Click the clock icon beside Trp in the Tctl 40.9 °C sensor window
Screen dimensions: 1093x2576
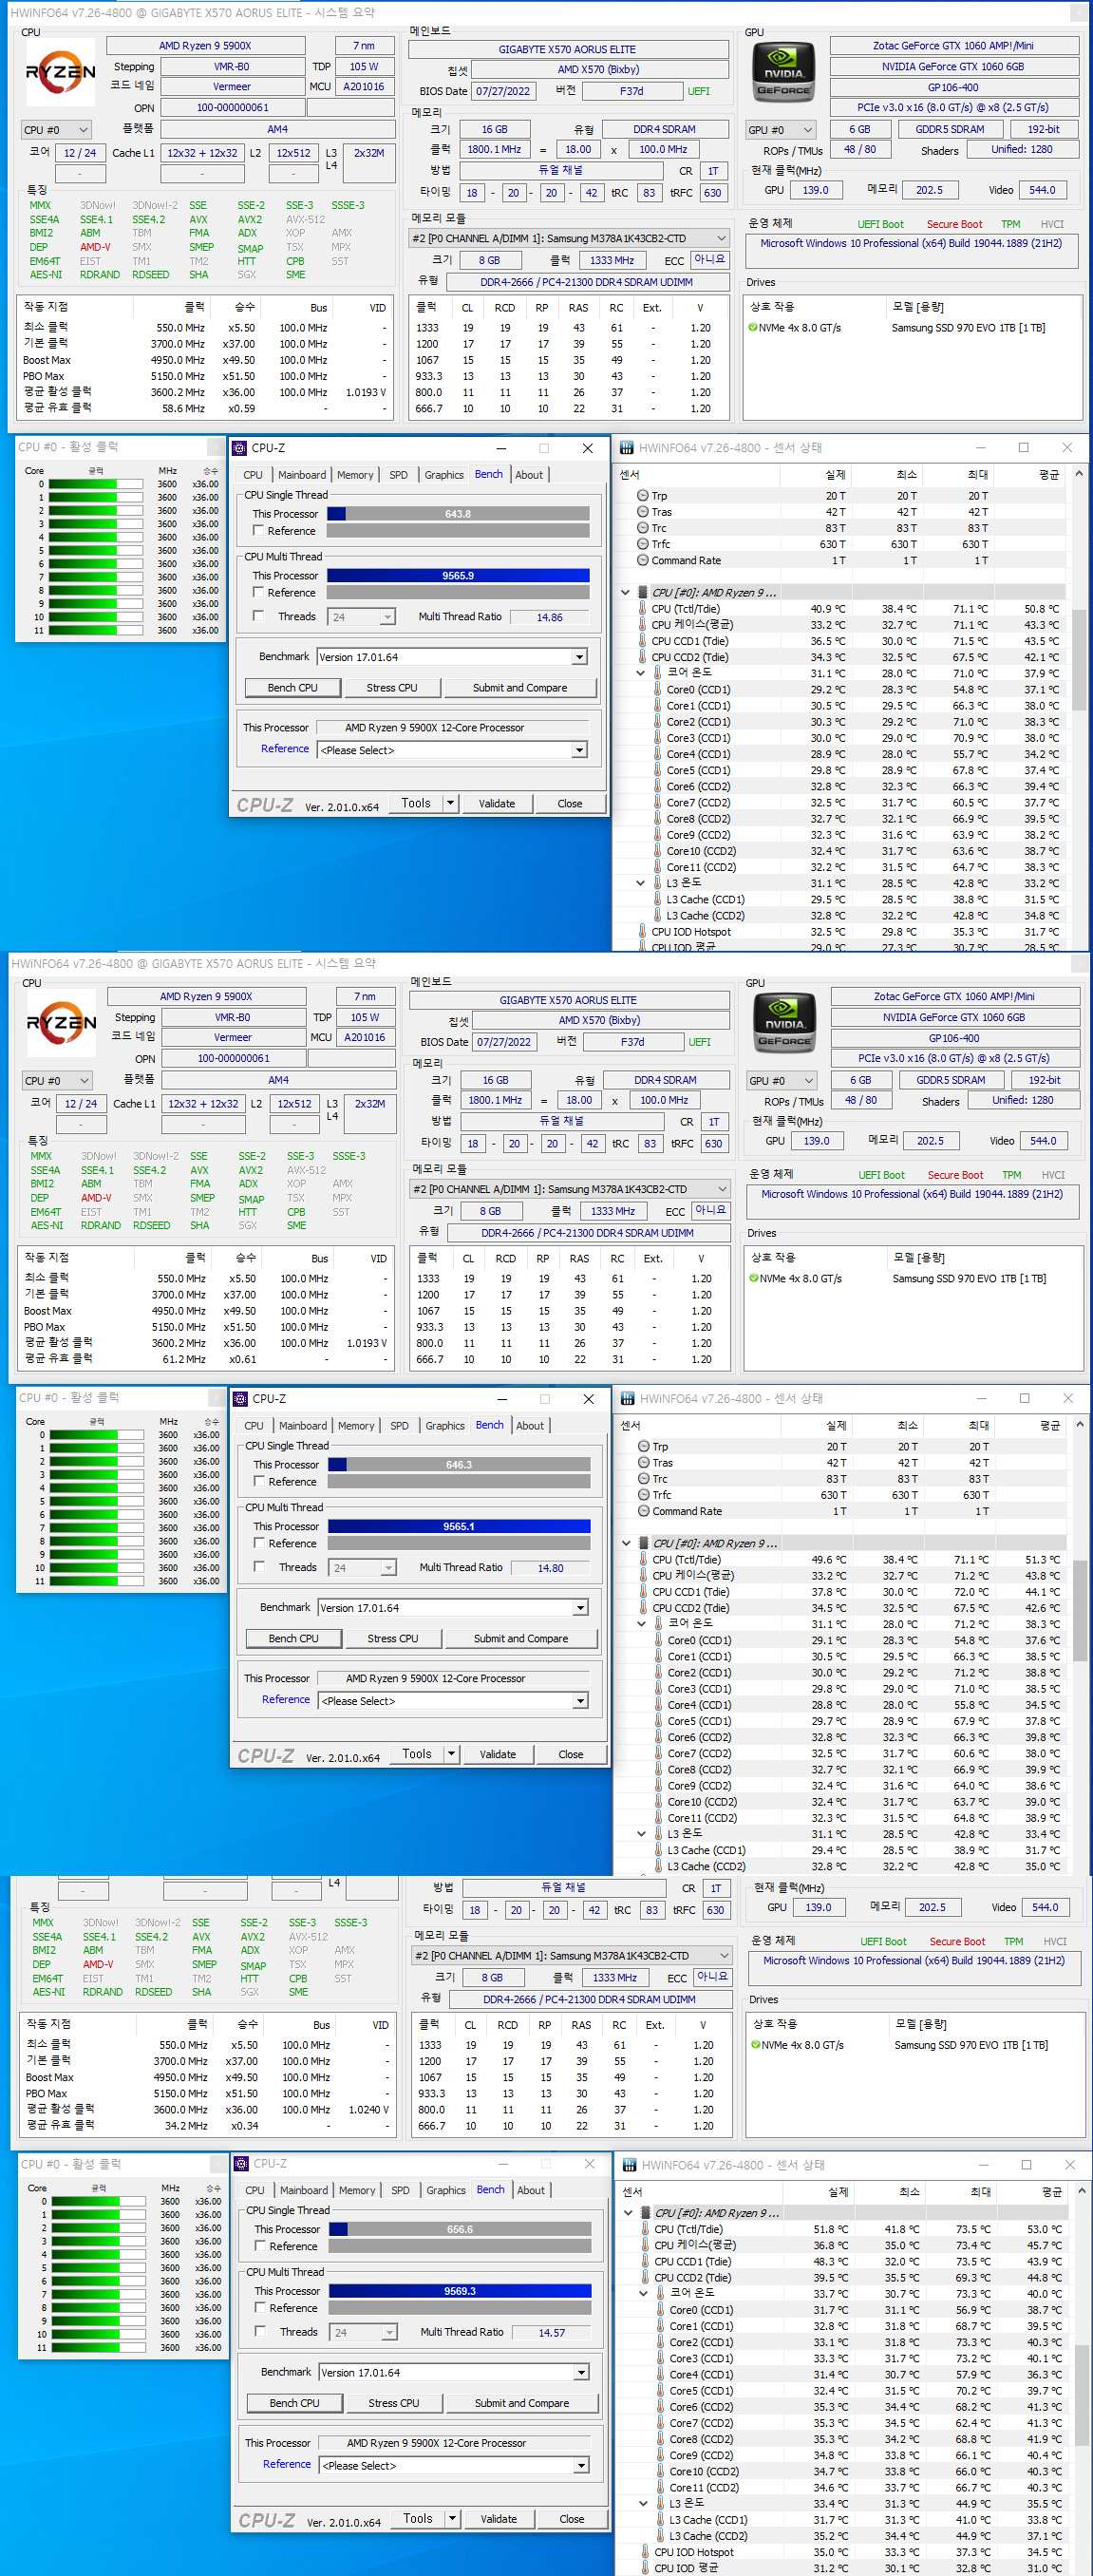pos(643,496)
